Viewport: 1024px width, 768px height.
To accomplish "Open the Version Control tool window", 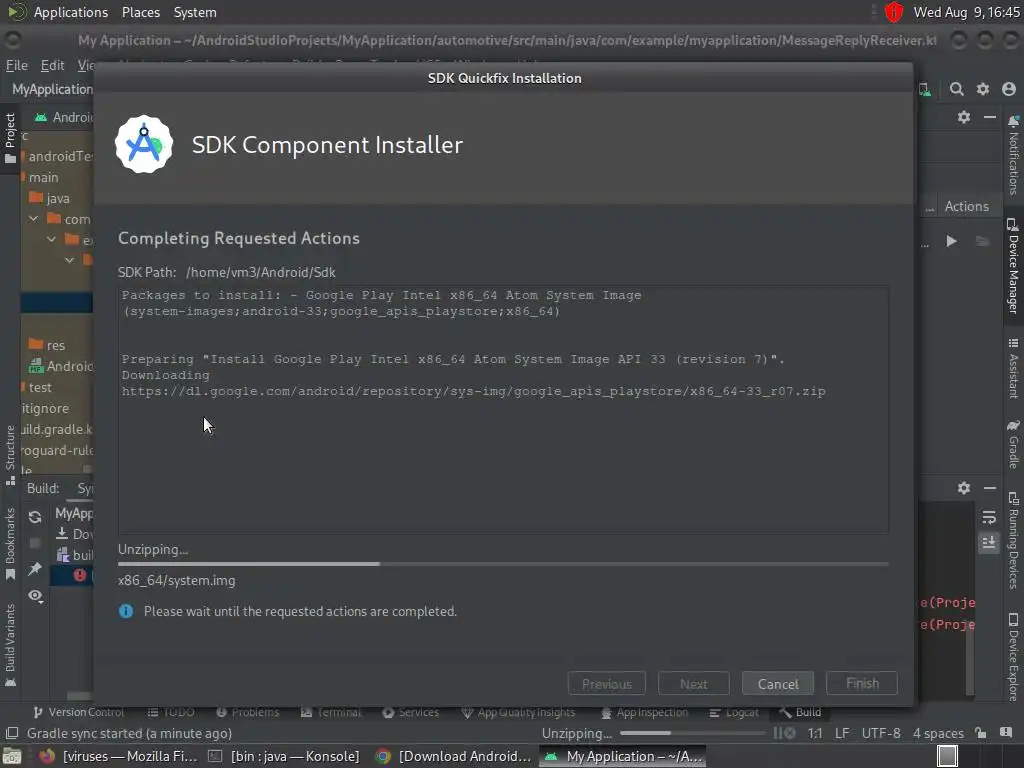I will (x=78, y=712).
